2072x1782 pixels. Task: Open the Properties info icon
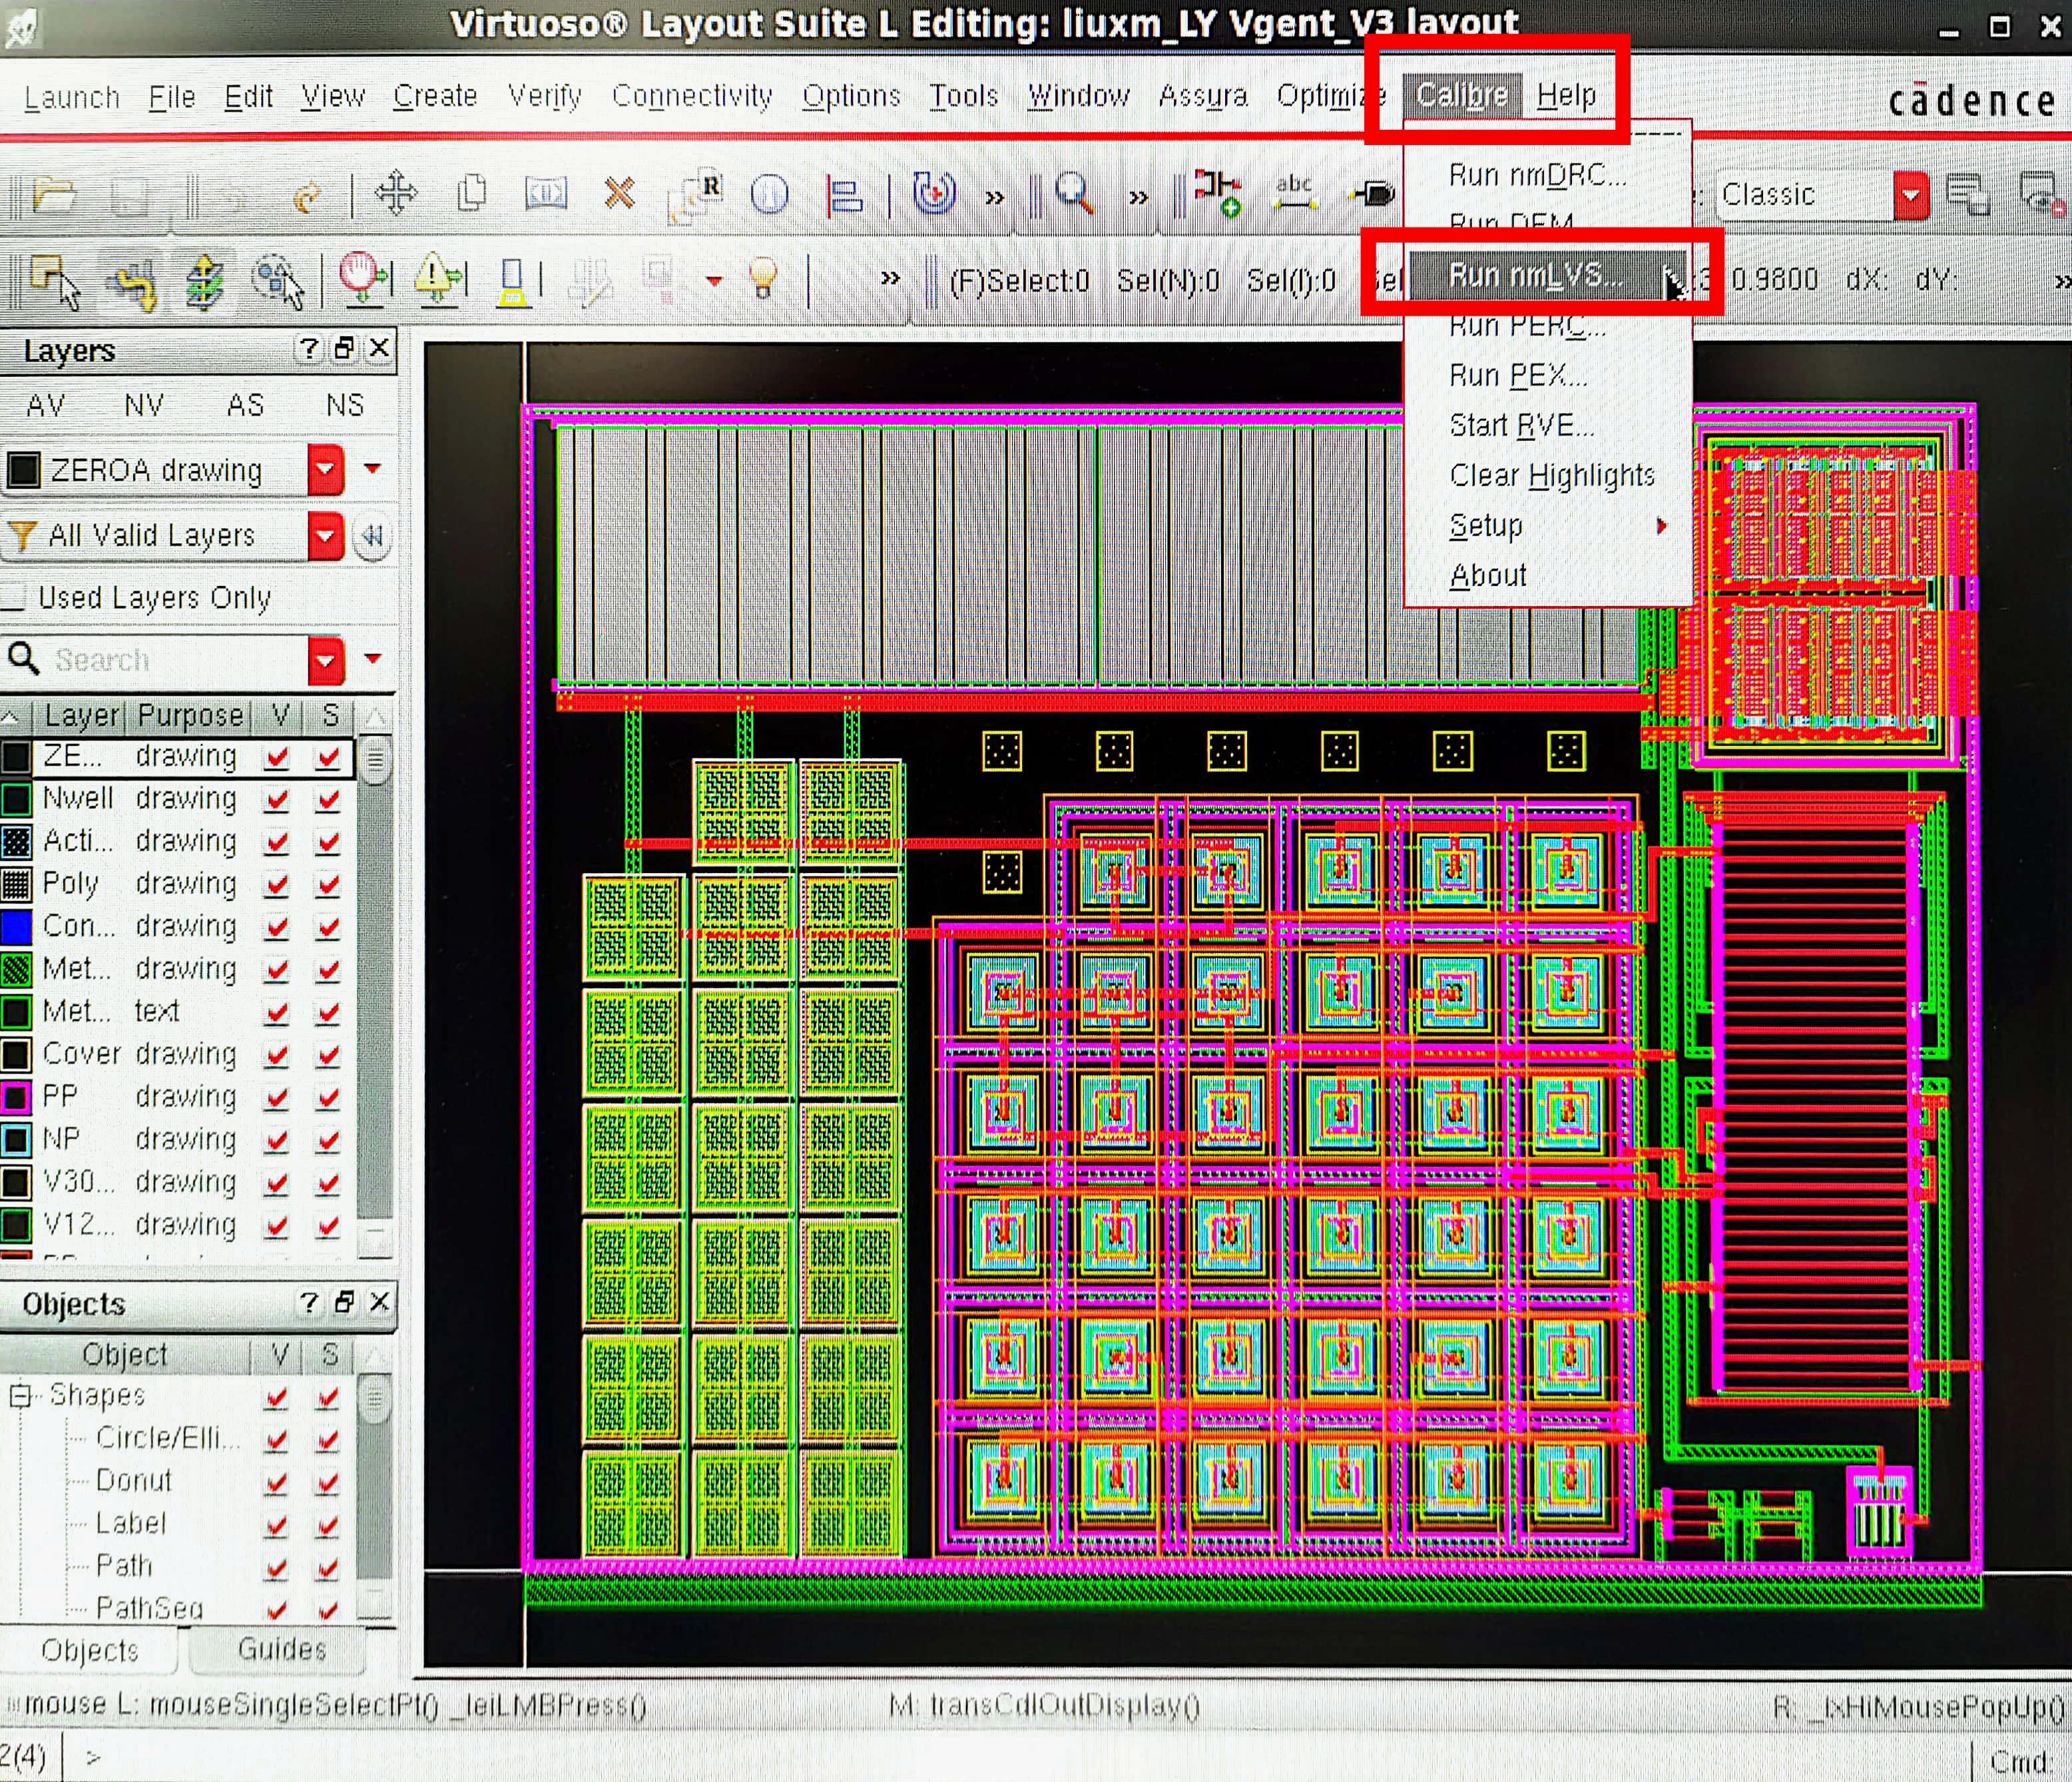pos(769,193)
